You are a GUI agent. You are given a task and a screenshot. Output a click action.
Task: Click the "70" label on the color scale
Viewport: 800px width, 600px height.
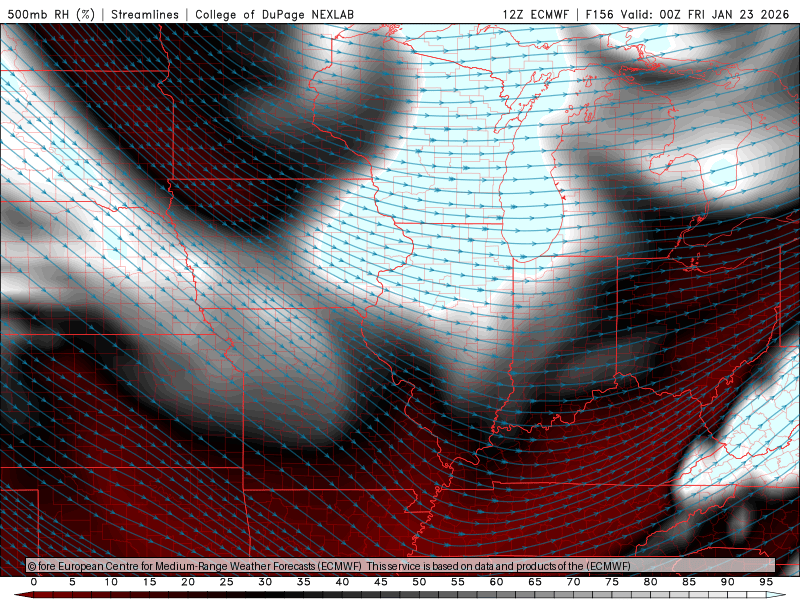click(x=573, y=582)
